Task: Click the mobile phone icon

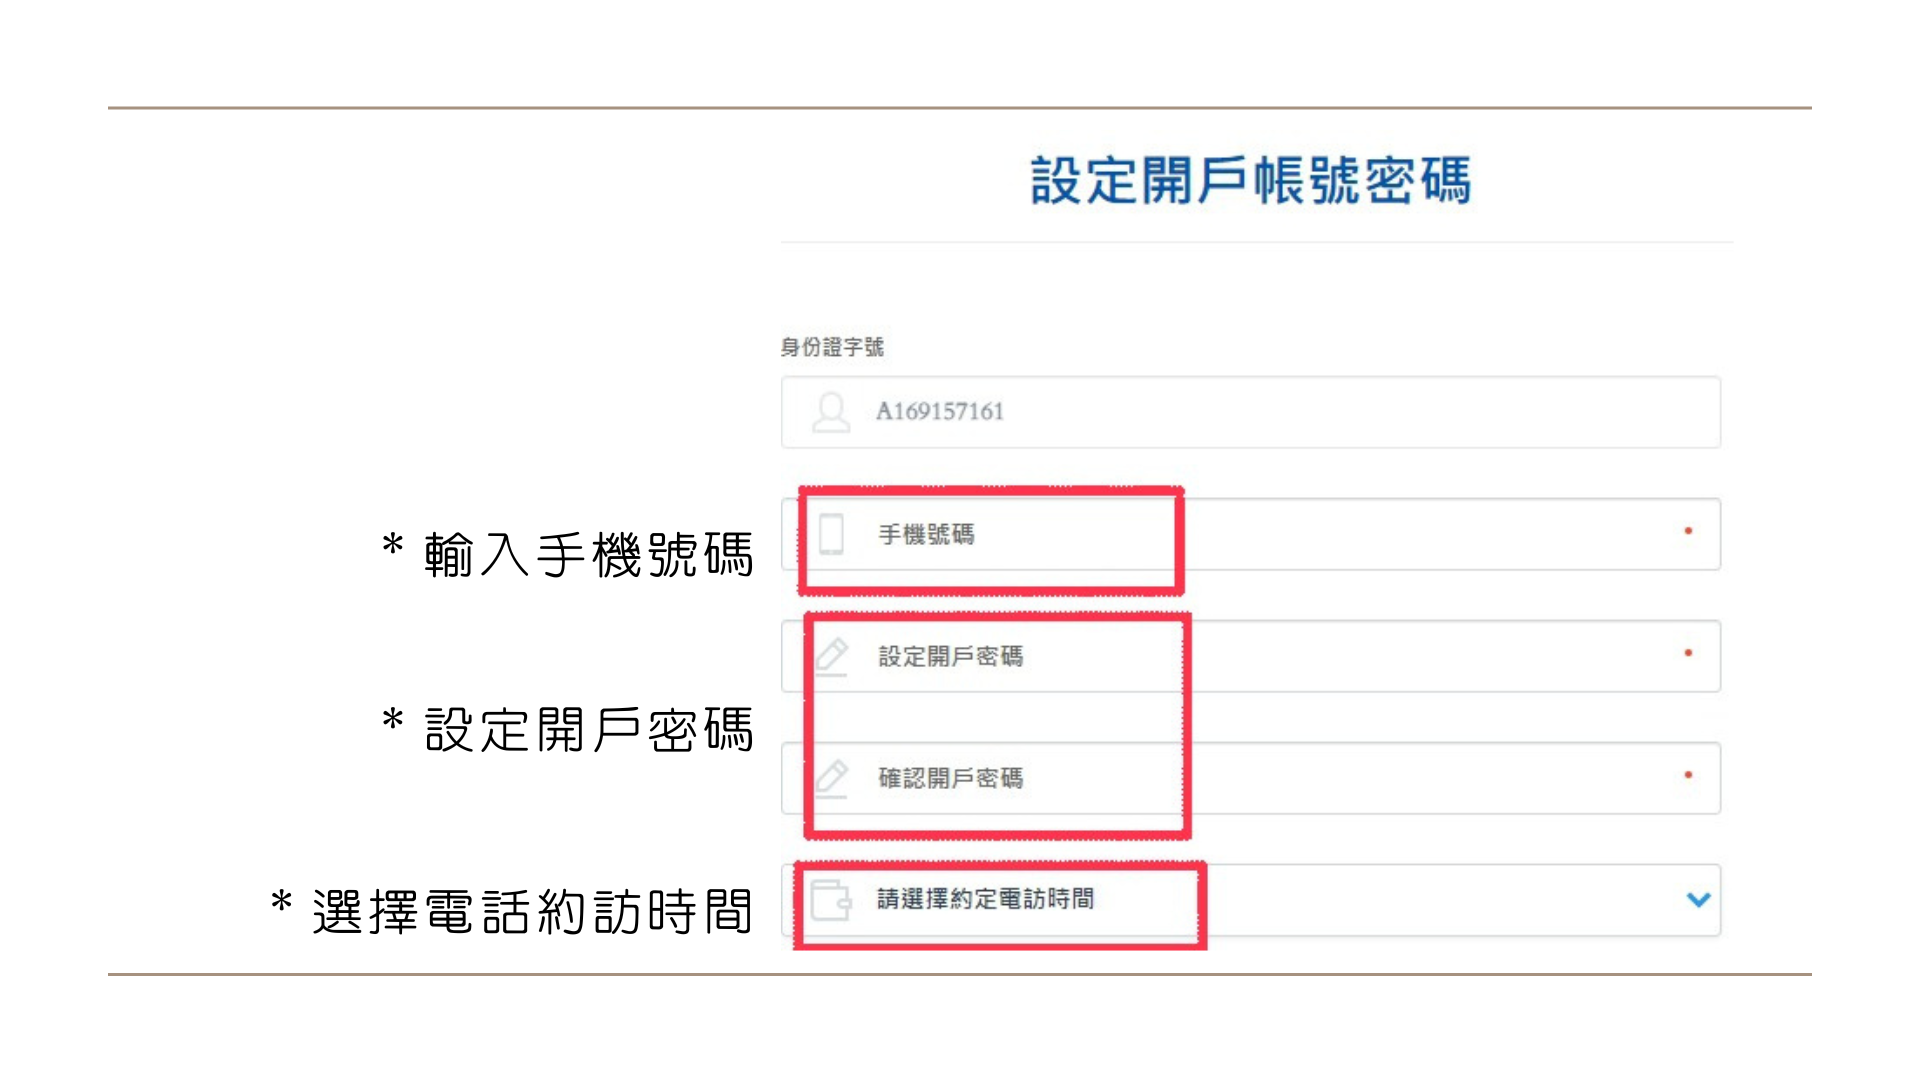Action: 831,534
